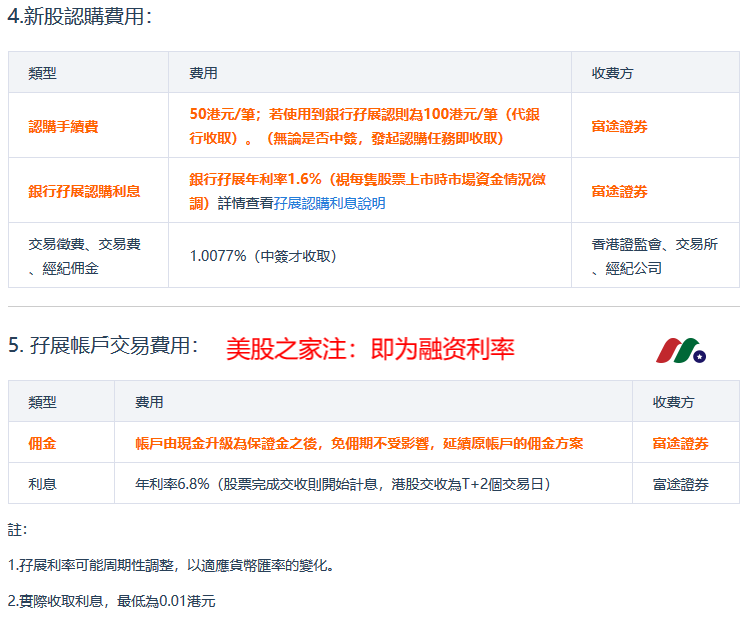Click the red-green logo icon
This screenshot has width=746, height=620.
click(x=681, y=351)
